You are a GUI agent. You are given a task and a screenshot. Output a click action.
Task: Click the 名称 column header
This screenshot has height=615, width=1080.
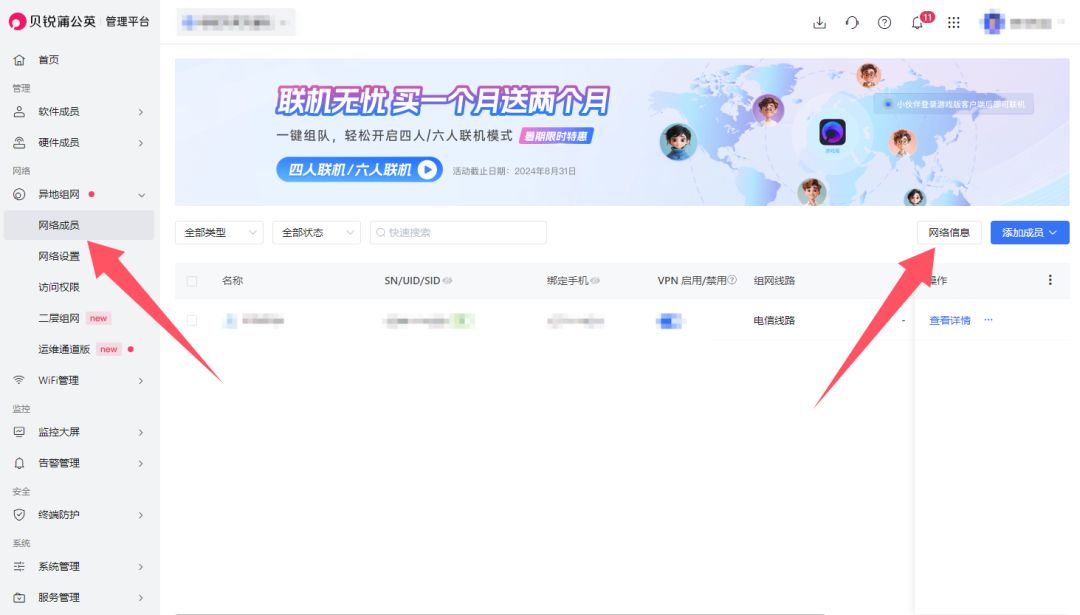point(232,280)
